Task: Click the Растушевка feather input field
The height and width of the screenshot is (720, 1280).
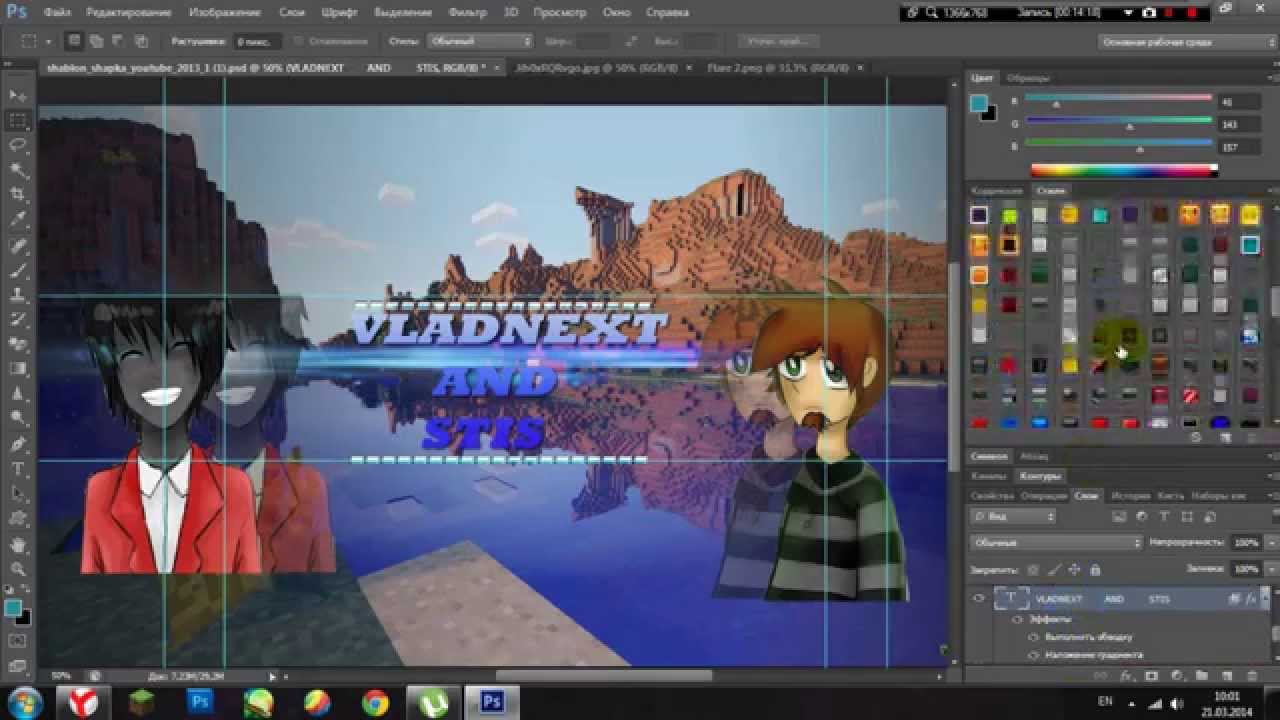Action: tap(256, 42)
